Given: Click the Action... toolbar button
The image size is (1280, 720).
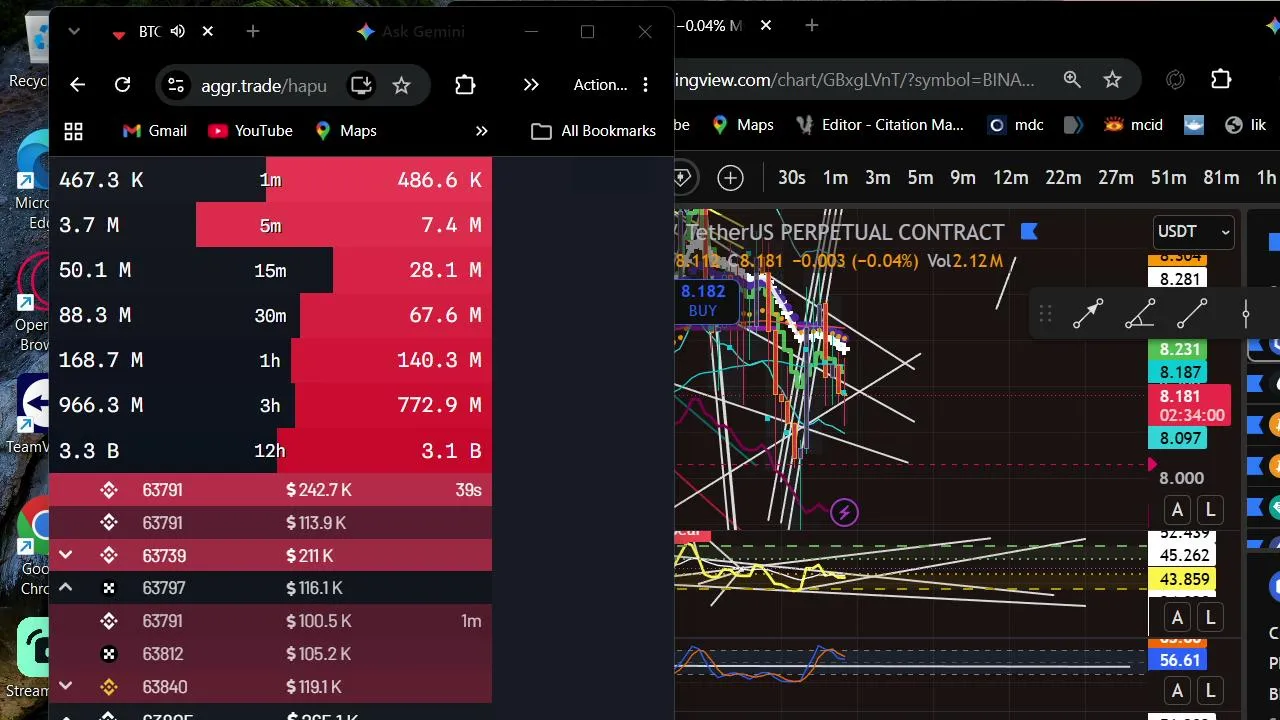Looking at the screenshot, I should [x=600, y=85].
